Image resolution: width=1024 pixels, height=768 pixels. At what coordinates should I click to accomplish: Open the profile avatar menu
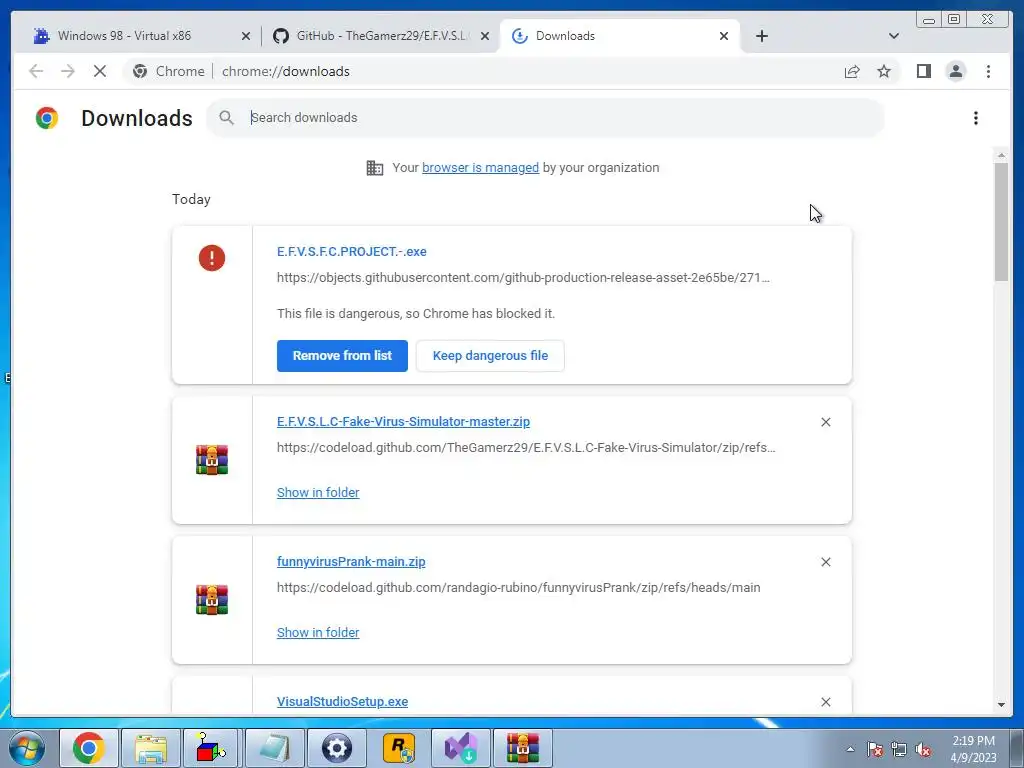[955, 71]
